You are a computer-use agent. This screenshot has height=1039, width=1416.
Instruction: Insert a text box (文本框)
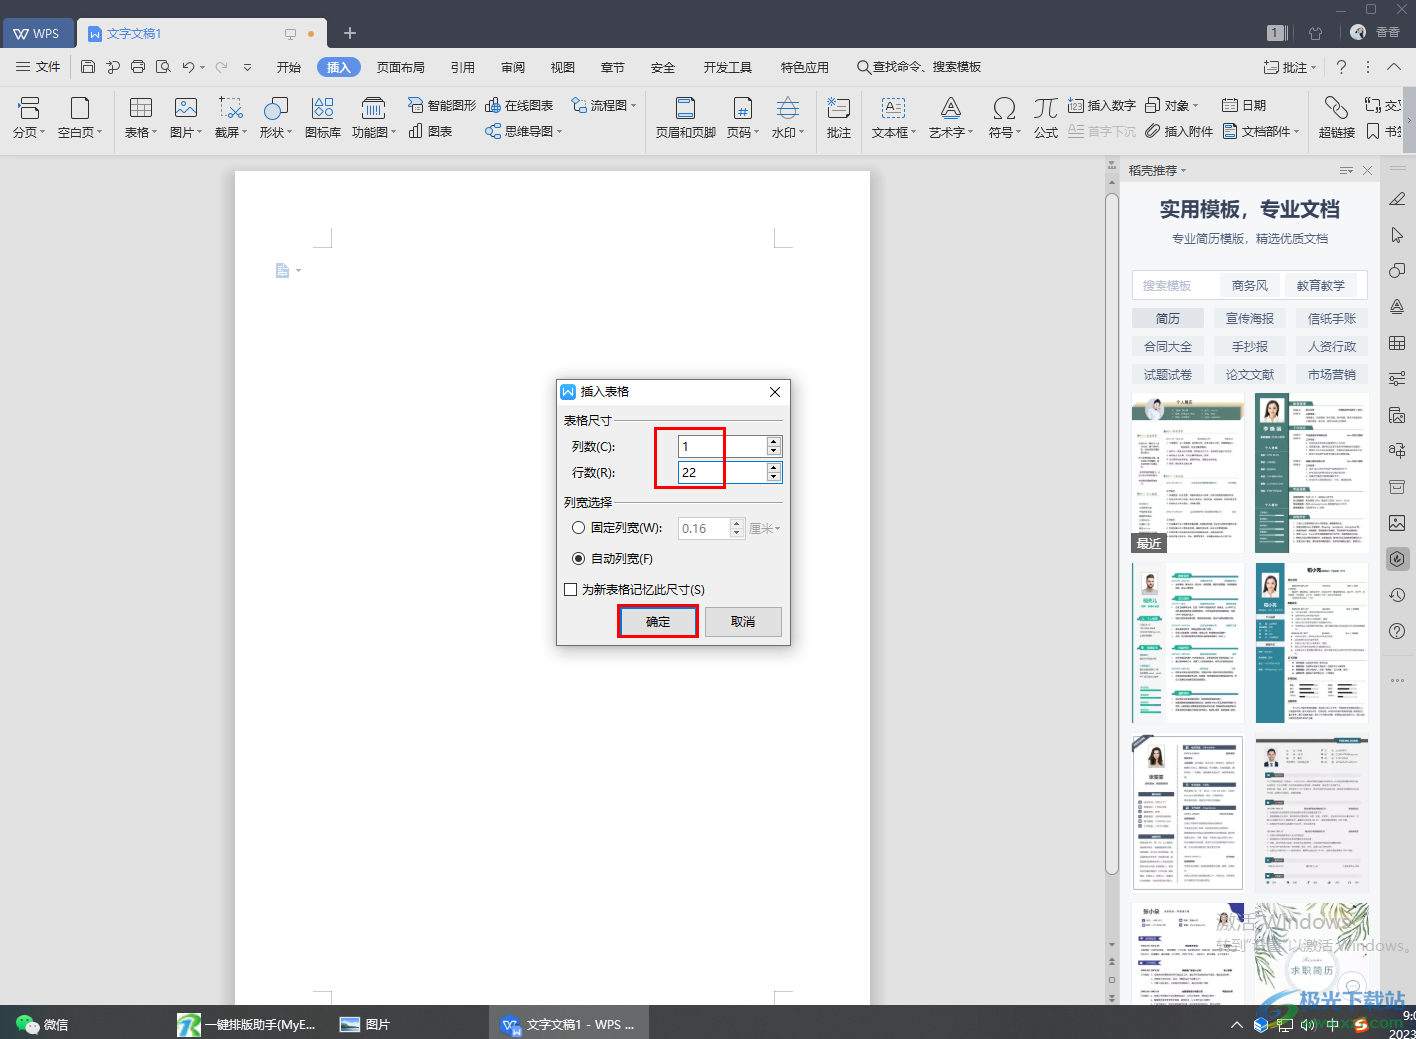point(894,117)
